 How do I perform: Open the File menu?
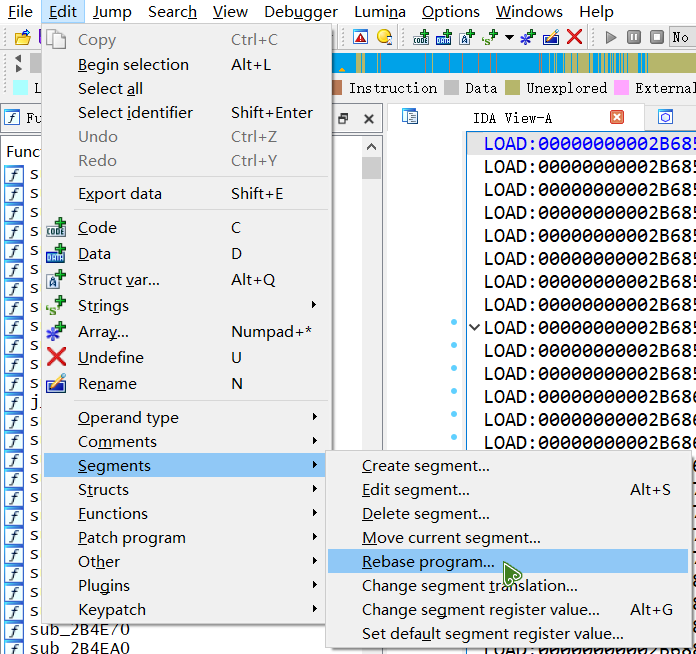pos(20,12)
